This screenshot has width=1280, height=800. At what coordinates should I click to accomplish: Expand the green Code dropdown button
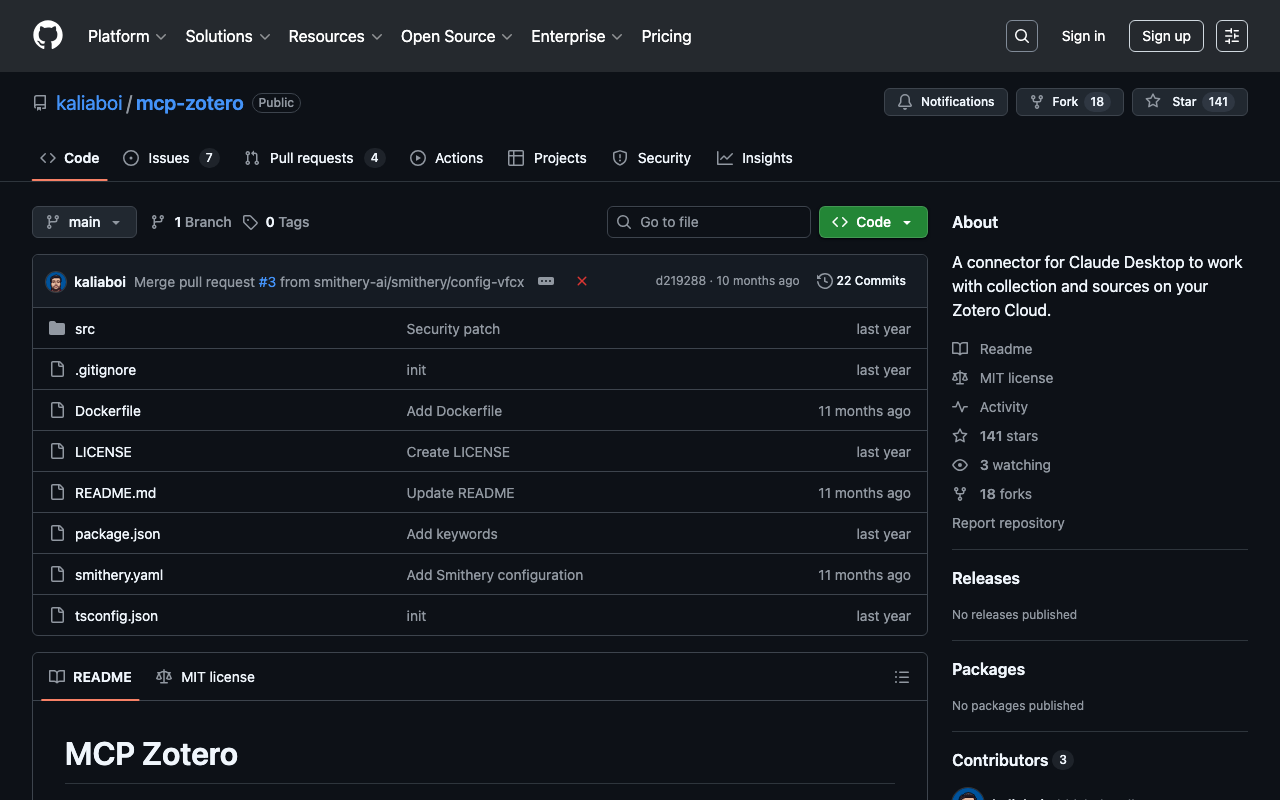pyautogui.click(x=872, y=222)
